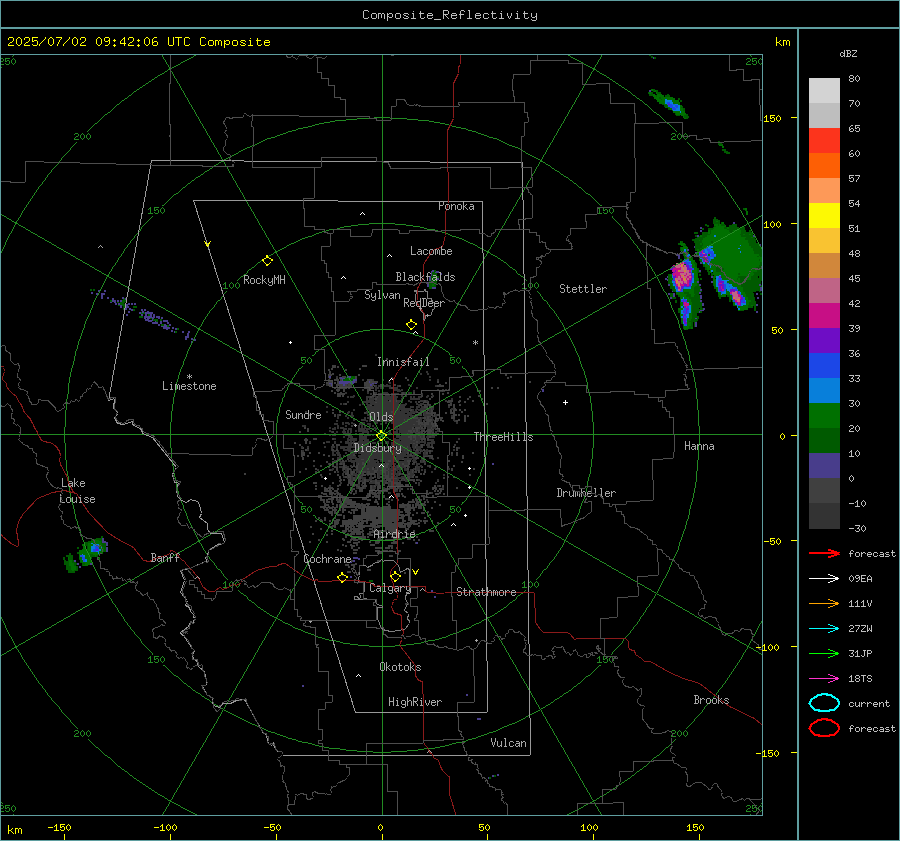Click the cyan current ellipse legend icon
The height and width of the screenshot is (841, 900).
tap(824, 703)
